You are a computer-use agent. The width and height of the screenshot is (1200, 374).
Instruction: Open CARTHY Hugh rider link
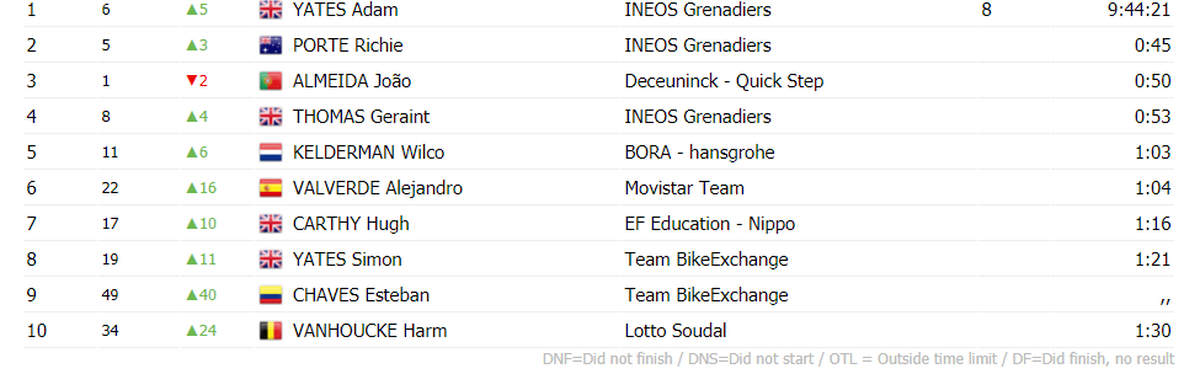point(351,224)
